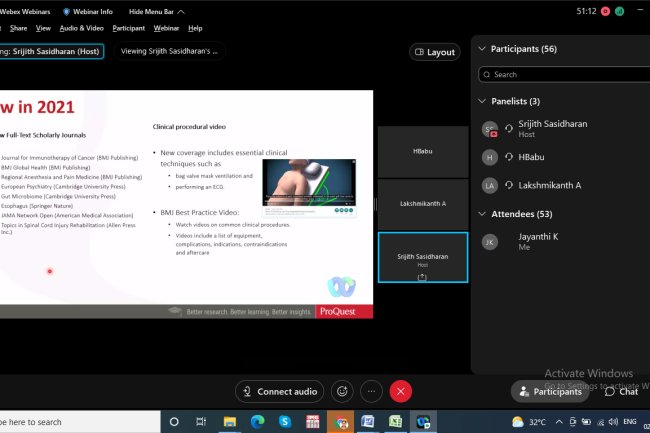Viewport: 650px width, 433px height.
Task: Click audio status icon beside Srijith Sasidharan
Action: click(x=509, y=128)
